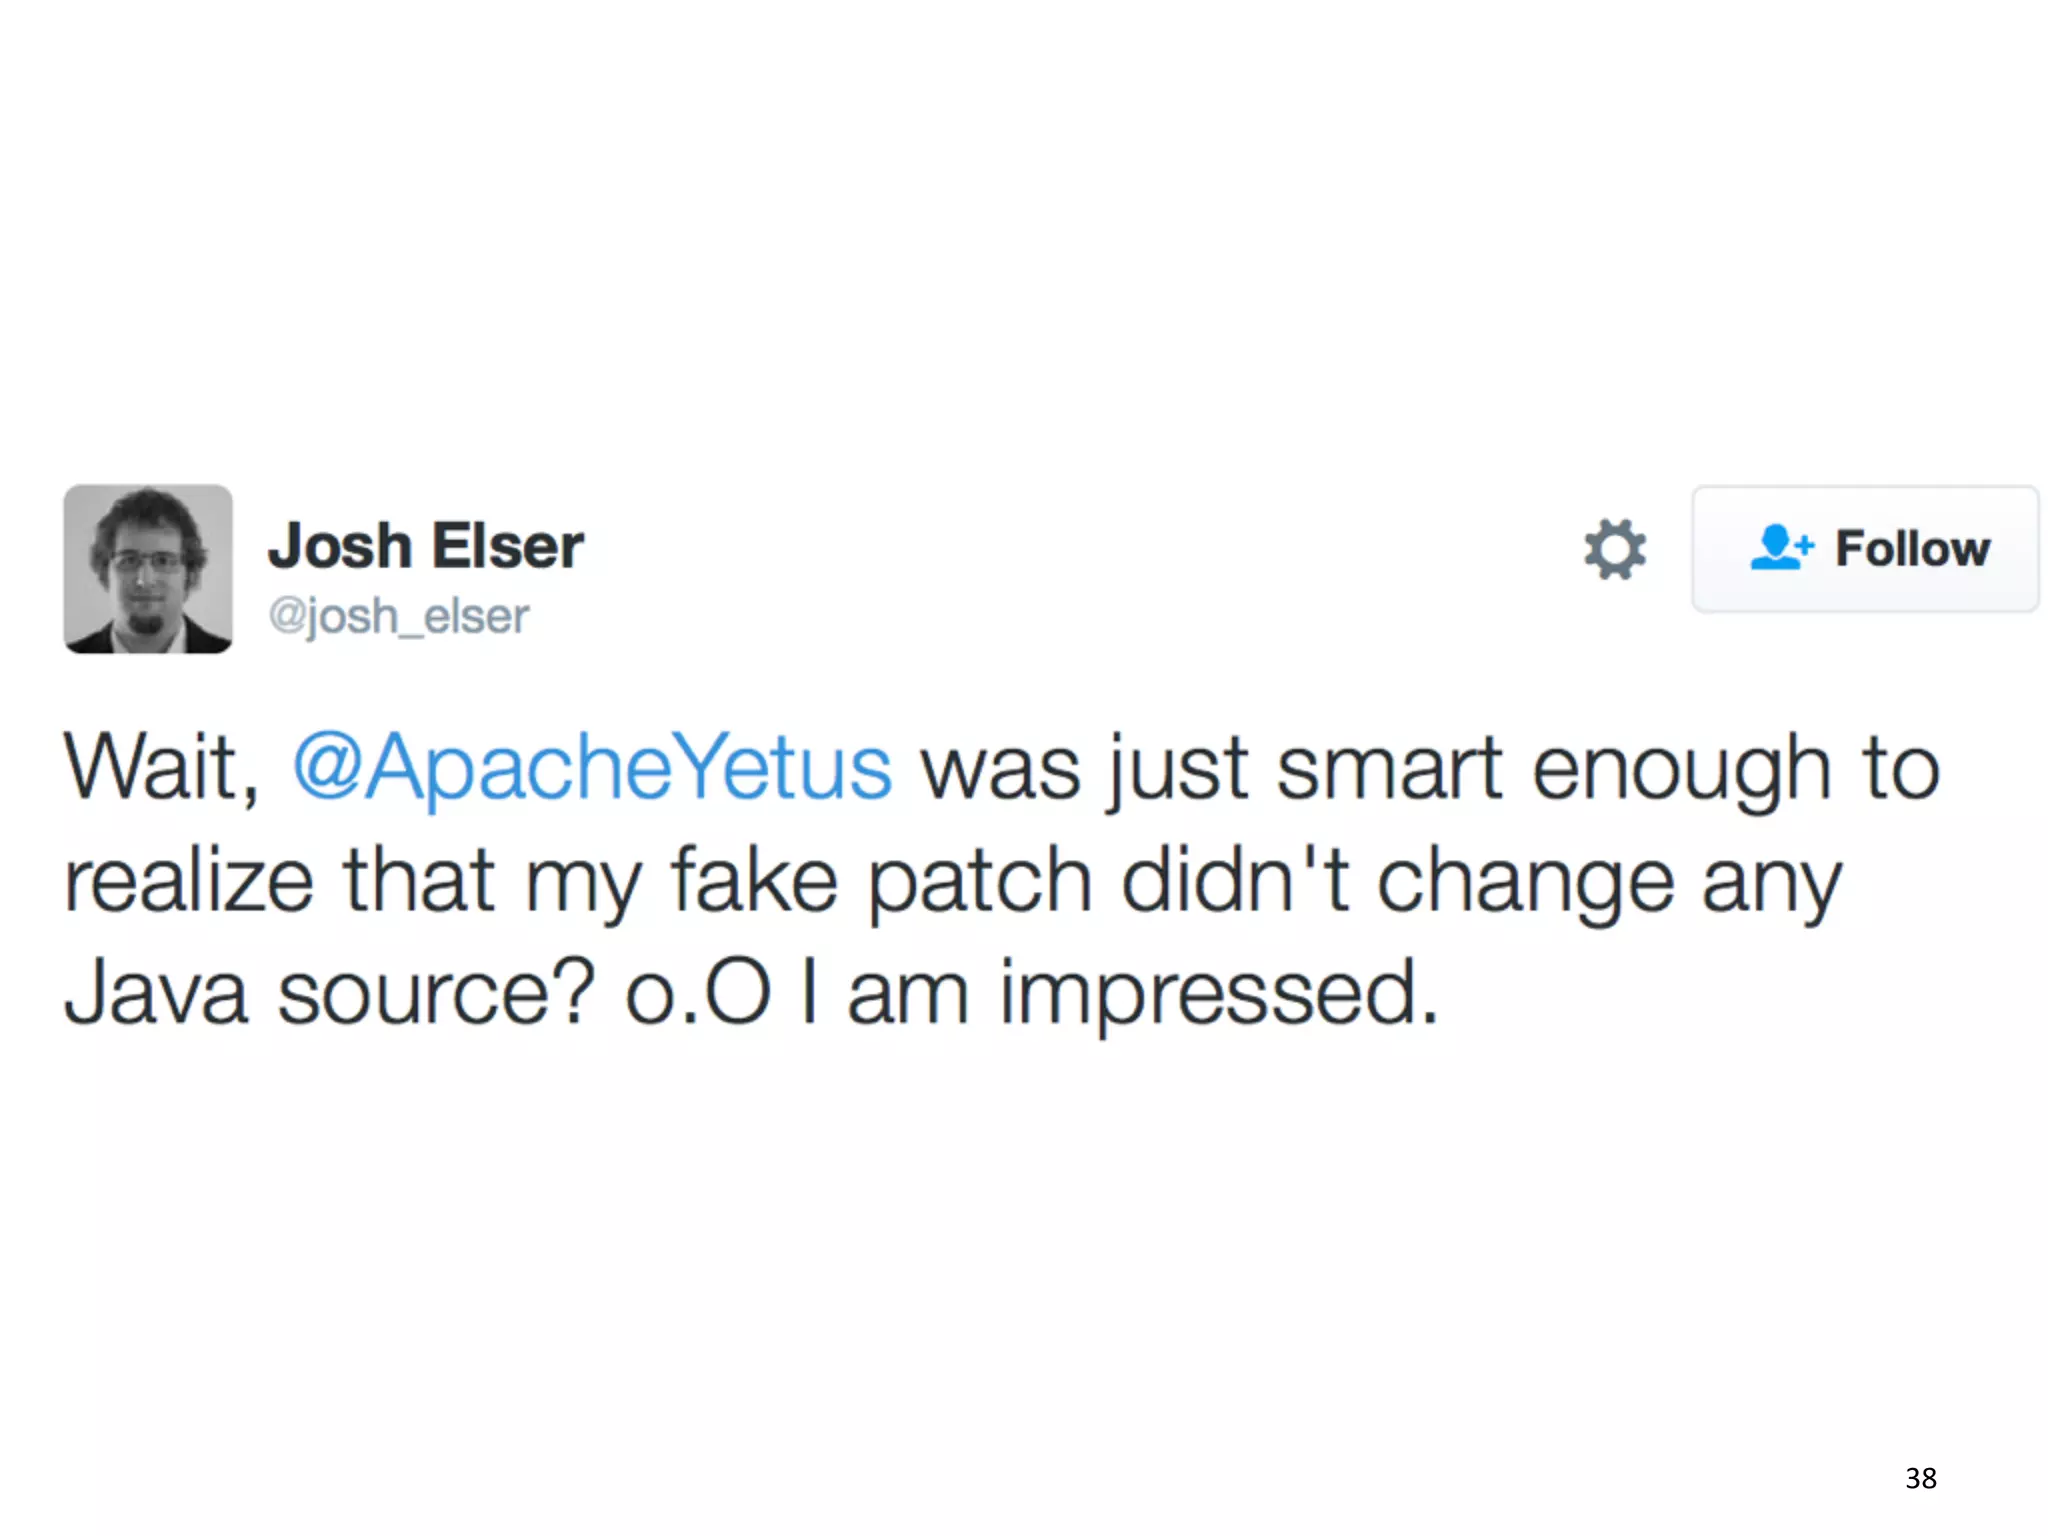2048x1536 pixels.
Task: Click the Follow button
Action: coord(1864,549)
